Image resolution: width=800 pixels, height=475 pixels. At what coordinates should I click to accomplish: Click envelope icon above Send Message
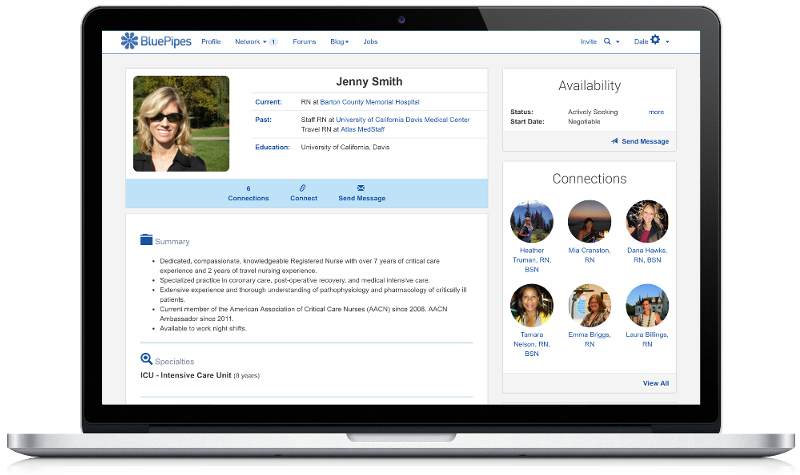tap(361, 188)
